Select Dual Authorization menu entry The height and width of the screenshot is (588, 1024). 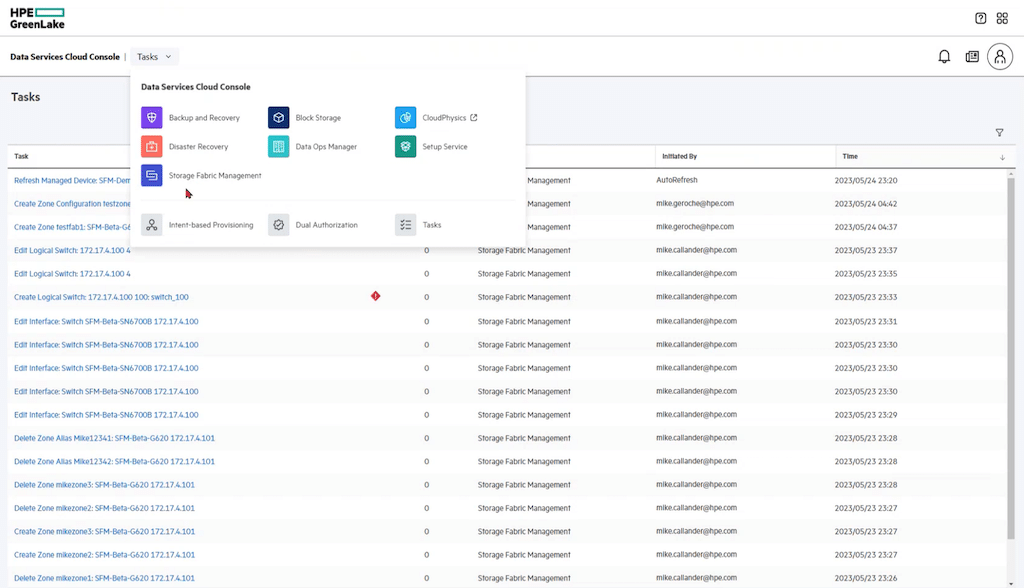[327, 225]
